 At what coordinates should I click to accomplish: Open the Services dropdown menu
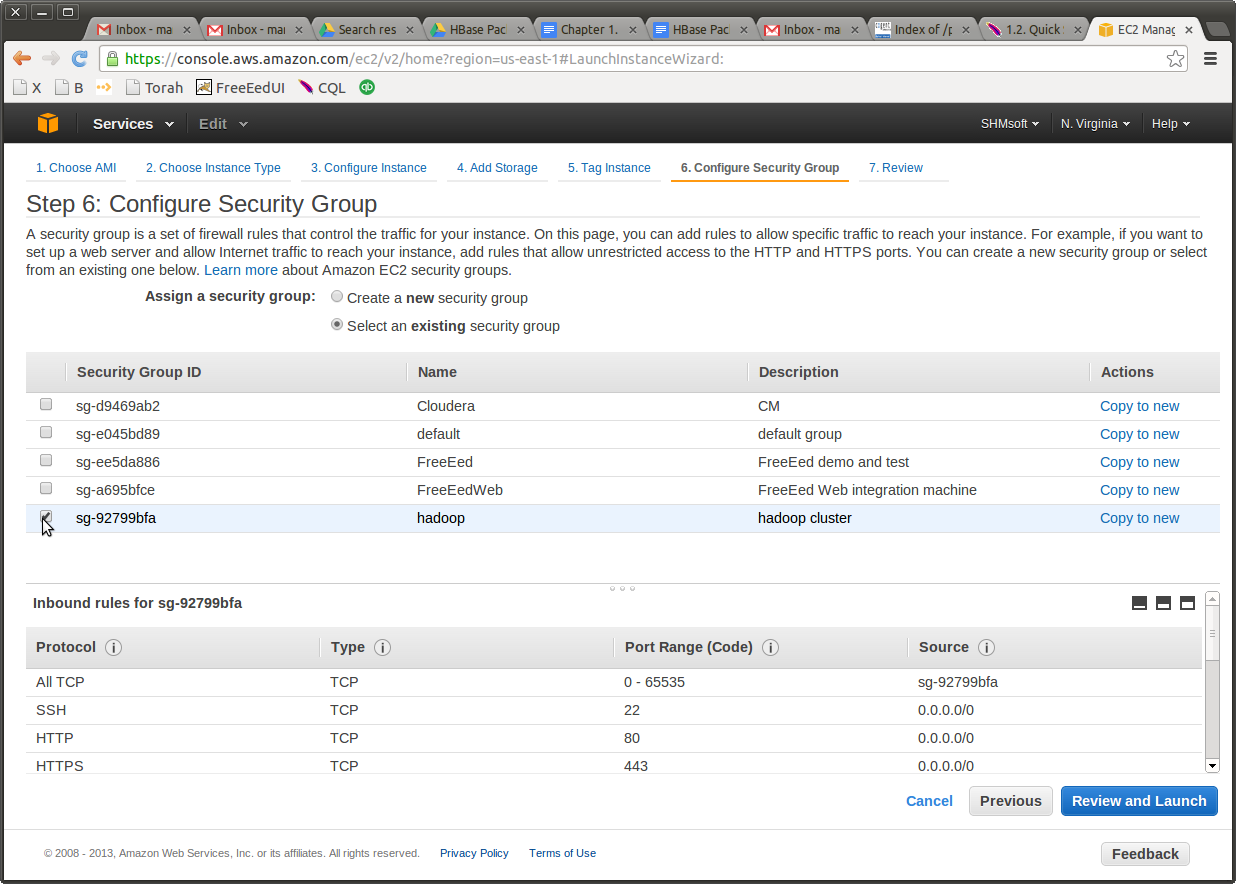point(133,124)
